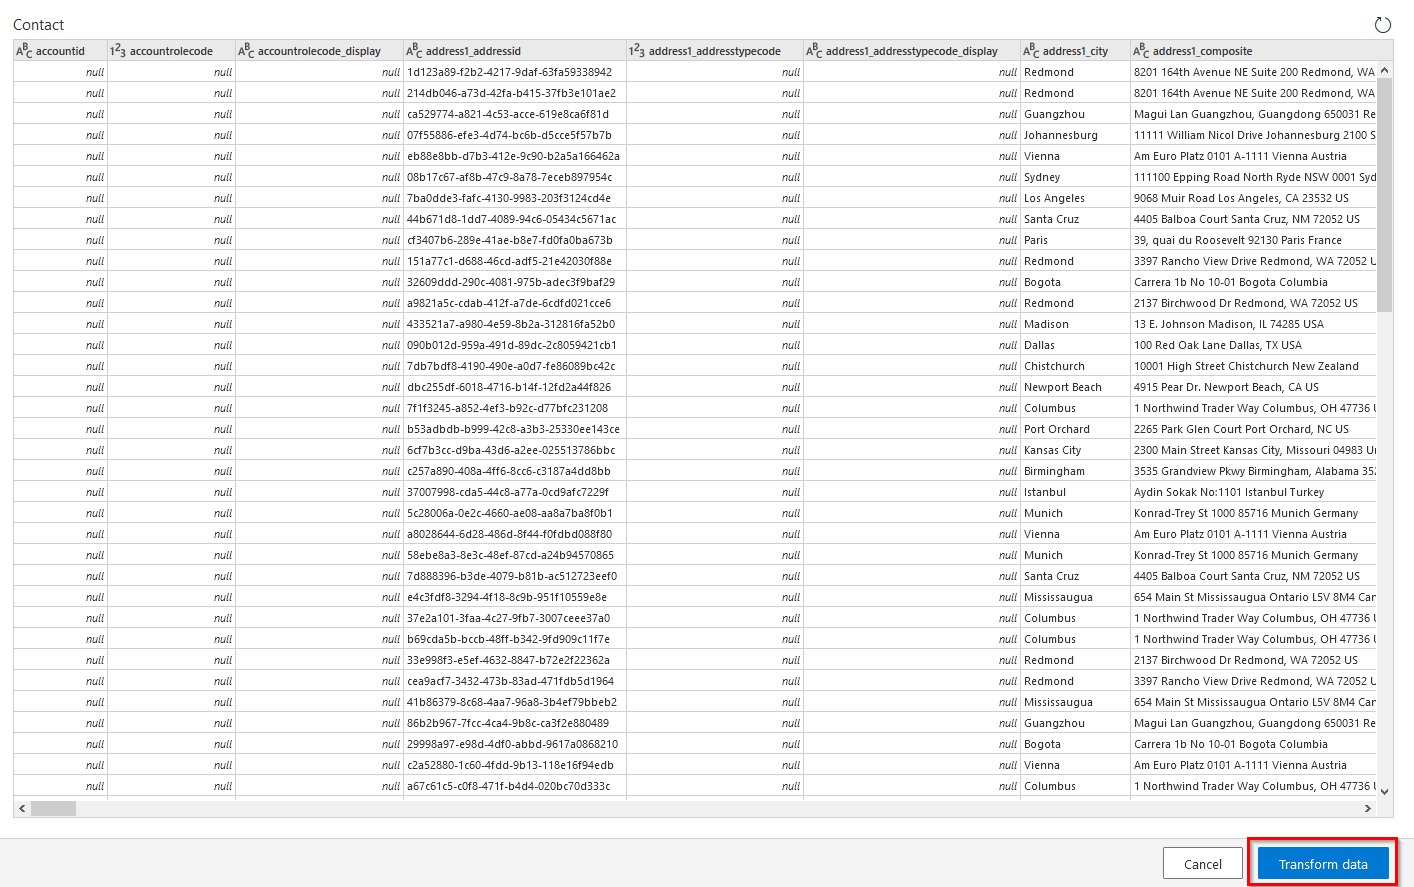
Task: Click the Cancel button
Action: 1202,862
